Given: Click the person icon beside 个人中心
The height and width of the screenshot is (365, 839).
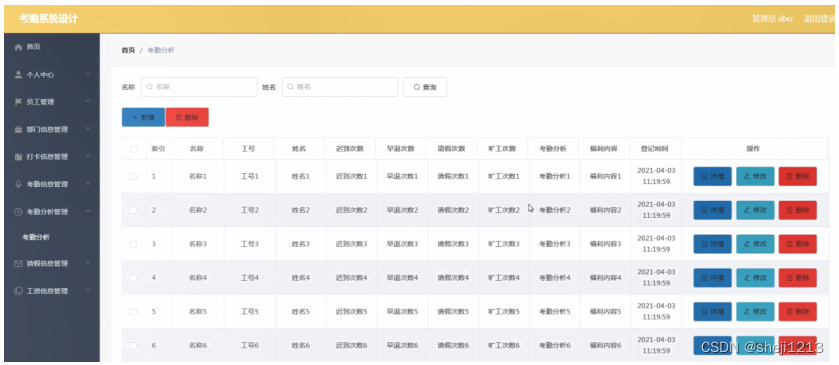Looking at the screenshot, I should tap(18, 74).
